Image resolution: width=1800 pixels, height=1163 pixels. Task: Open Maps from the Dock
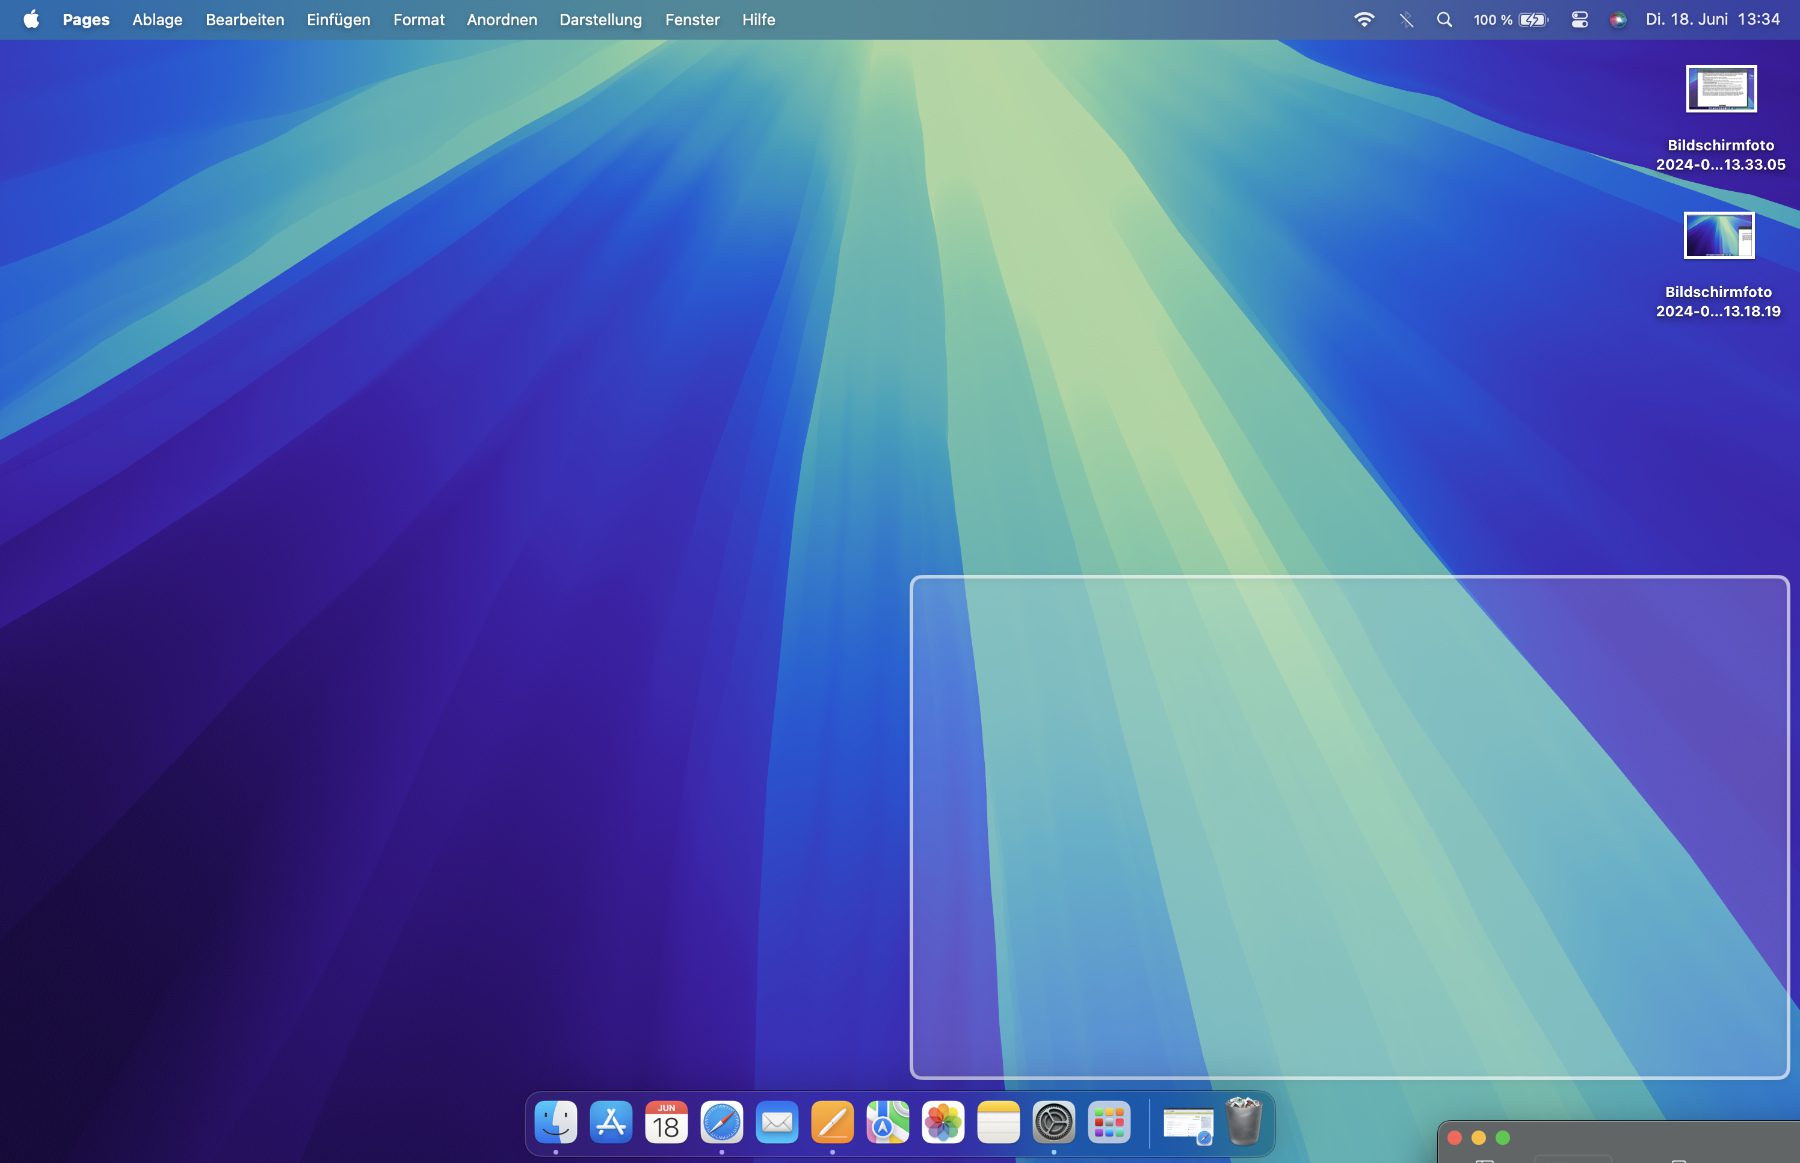pyautogui.click(x=887, y=1123)
